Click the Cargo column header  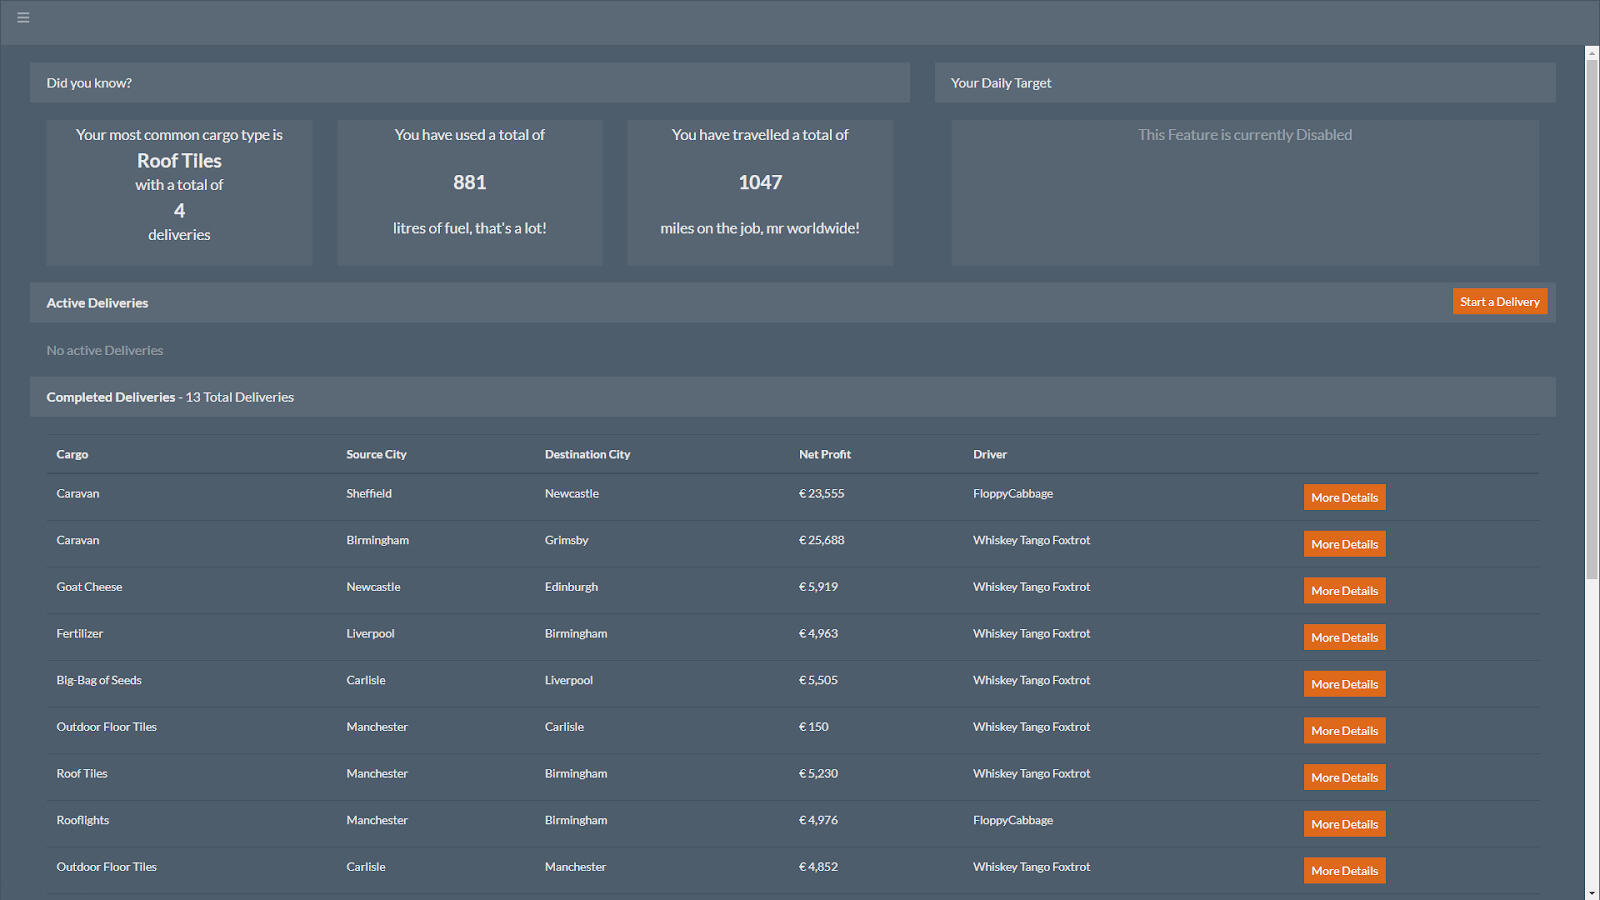pos(72,455)
